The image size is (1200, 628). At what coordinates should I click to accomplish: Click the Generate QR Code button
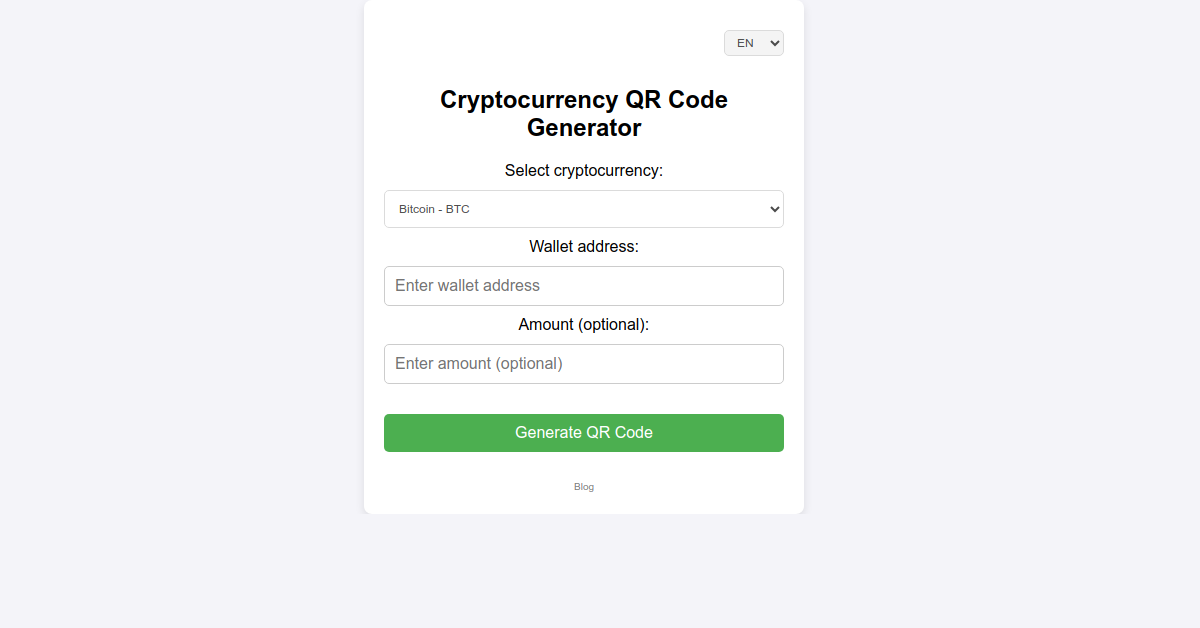point(583,432)
